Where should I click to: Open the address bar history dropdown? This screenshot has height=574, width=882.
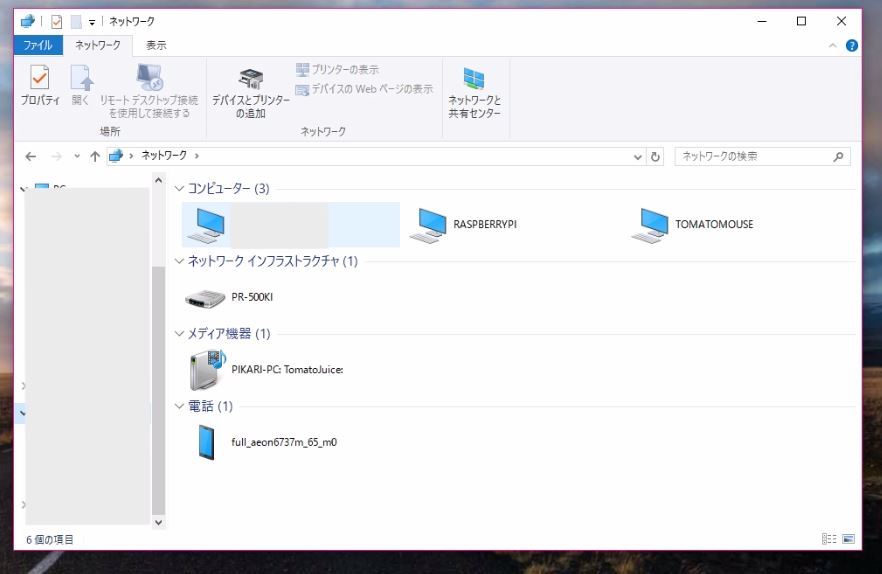(x=639, y=157)
